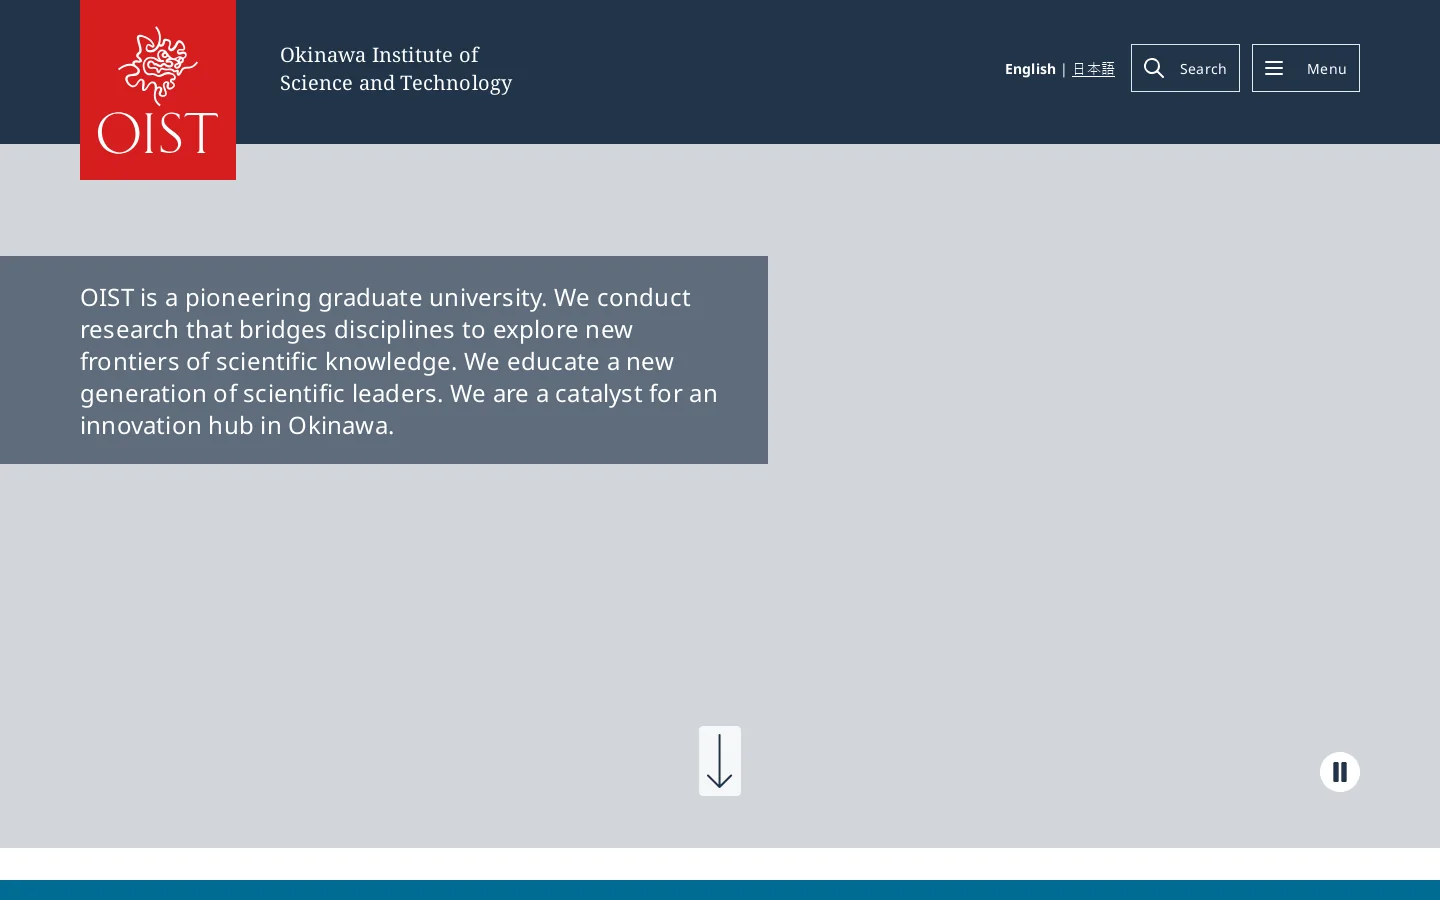Viewport: 1440px width, 900px height.
Task: Pause the hero video playback
Action: click(x=1340, y=772)
